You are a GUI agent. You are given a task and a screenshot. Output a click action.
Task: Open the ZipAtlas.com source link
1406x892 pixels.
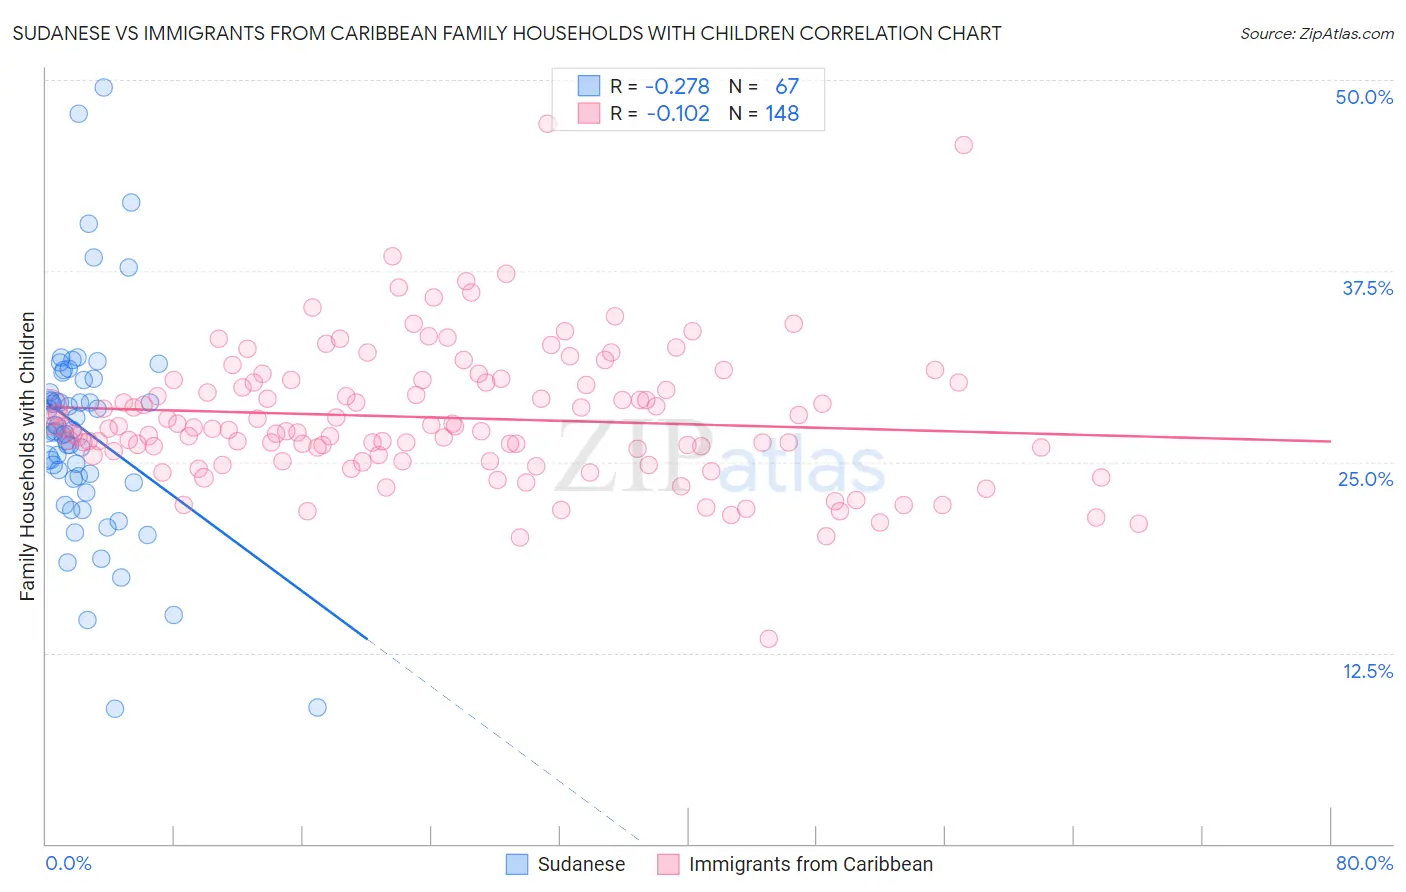[1317, 33]
